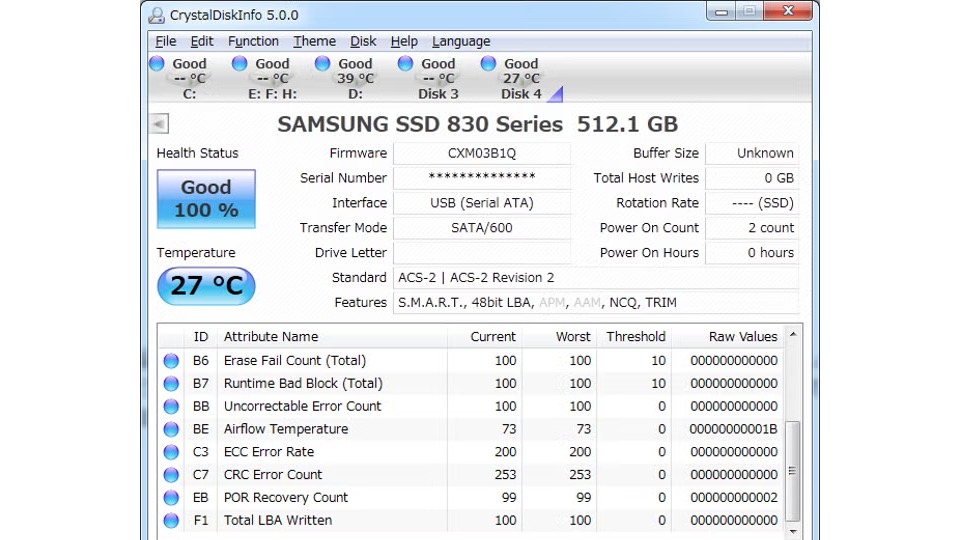Click the Airflow Temperature status orb
960x540 pixels.
171,429
